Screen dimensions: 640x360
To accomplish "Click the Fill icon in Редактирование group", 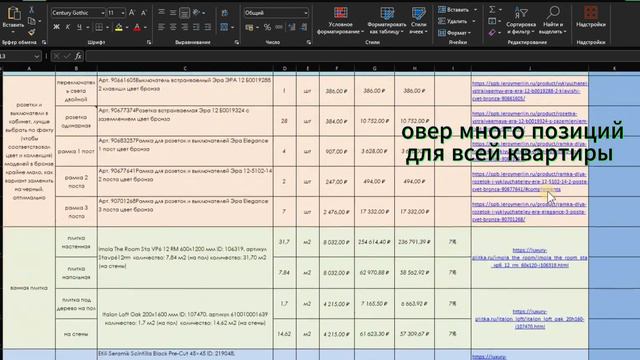I will [x=492, y=21].
